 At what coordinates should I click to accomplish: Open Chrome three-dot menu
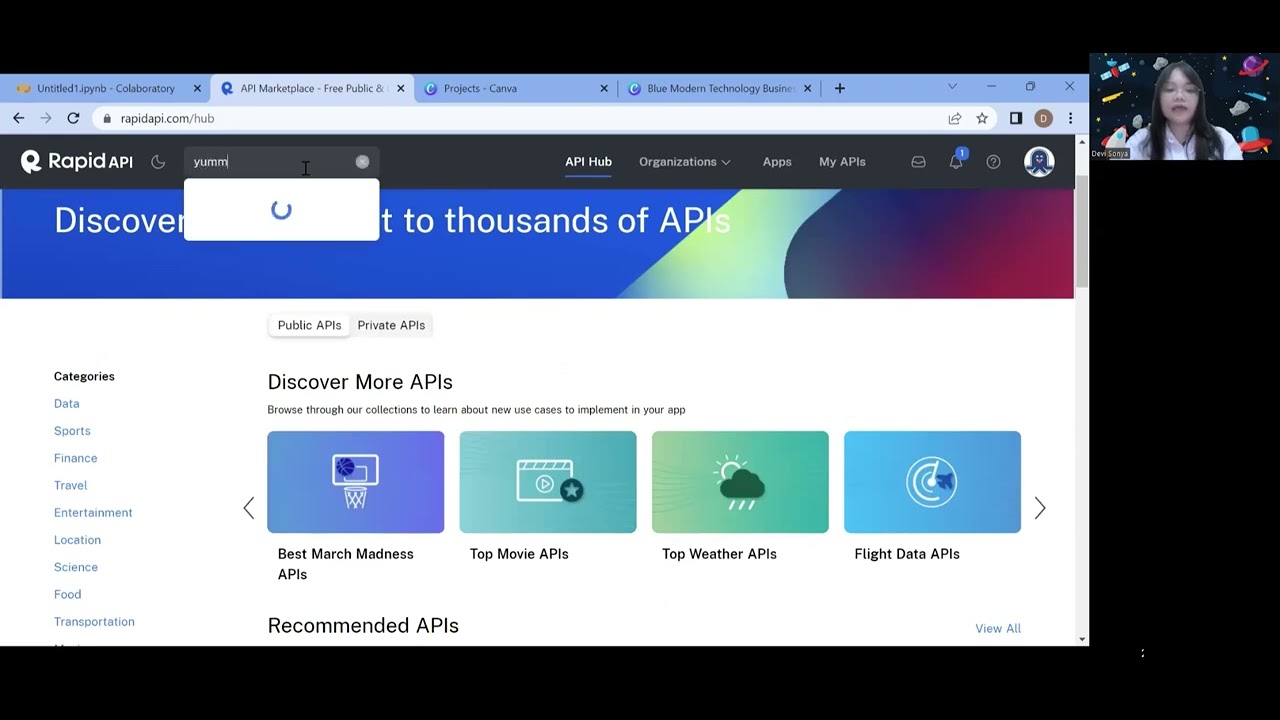pyautogui.click(x=1070, y=118)
